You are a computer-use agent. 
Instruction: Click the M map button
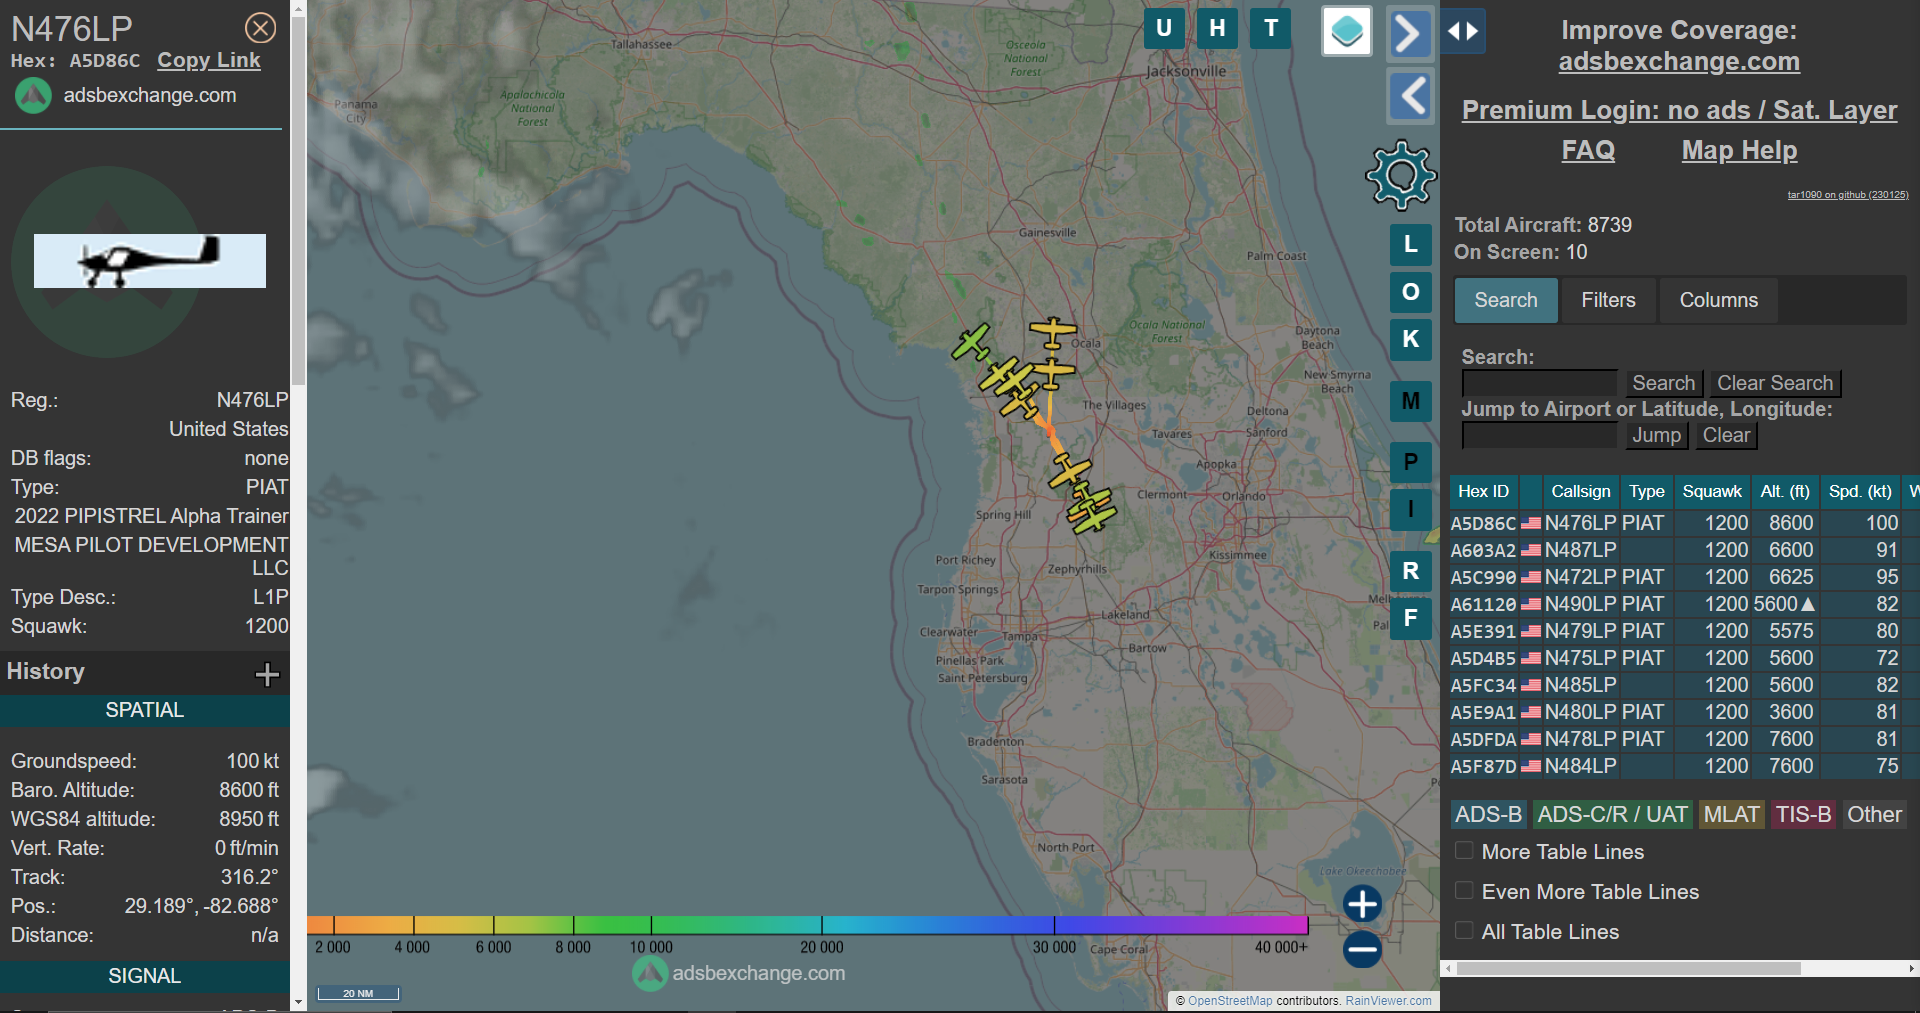coord(1410,401)
